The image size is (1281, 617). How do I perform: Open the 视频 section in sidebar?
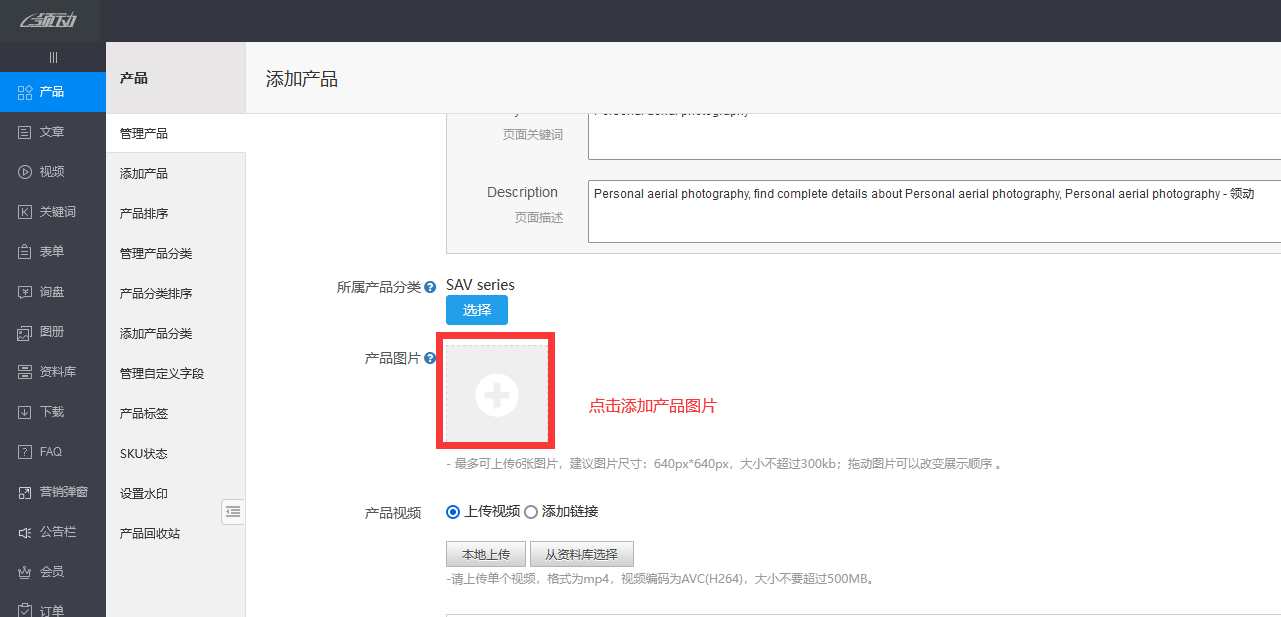click(52, 171)
